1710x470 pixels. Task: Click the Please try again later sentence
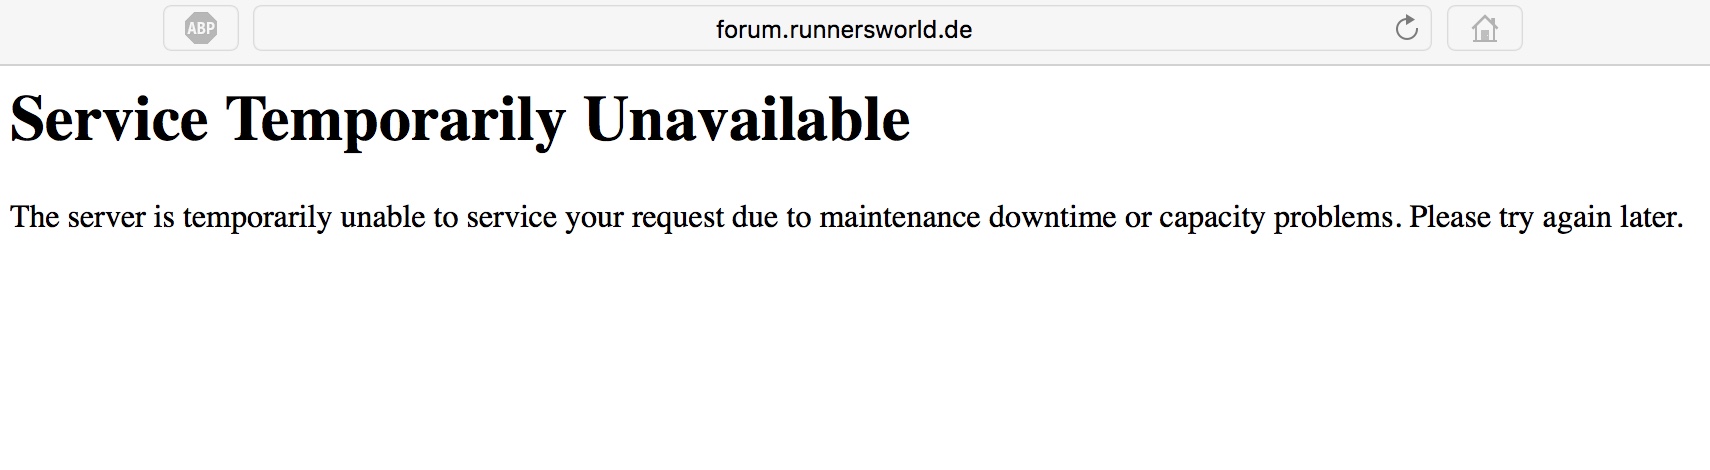(1547, 219)
